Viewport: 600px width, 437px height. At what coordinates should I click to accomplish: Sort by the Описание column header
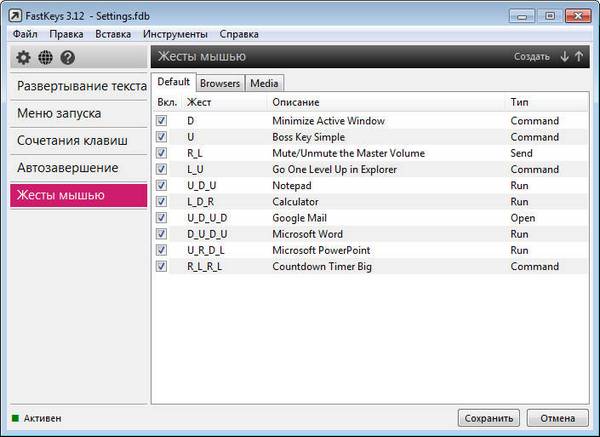point(296,103)
